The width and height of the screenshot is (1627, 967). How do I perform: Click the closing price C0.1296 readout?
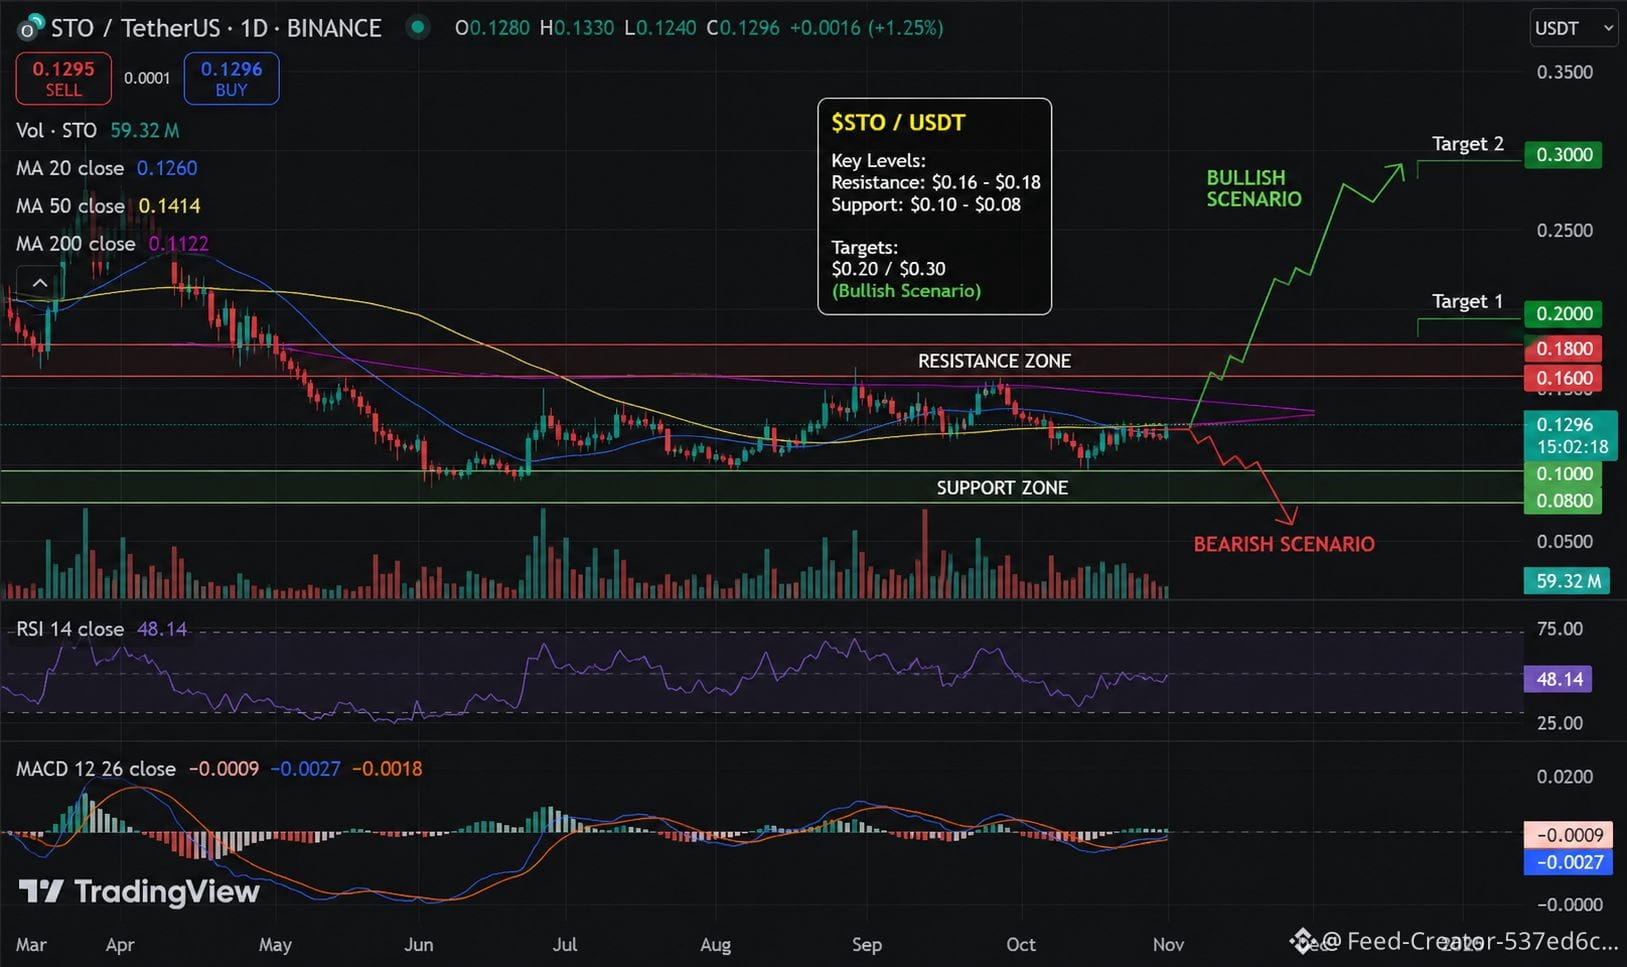tap(743, 28)
